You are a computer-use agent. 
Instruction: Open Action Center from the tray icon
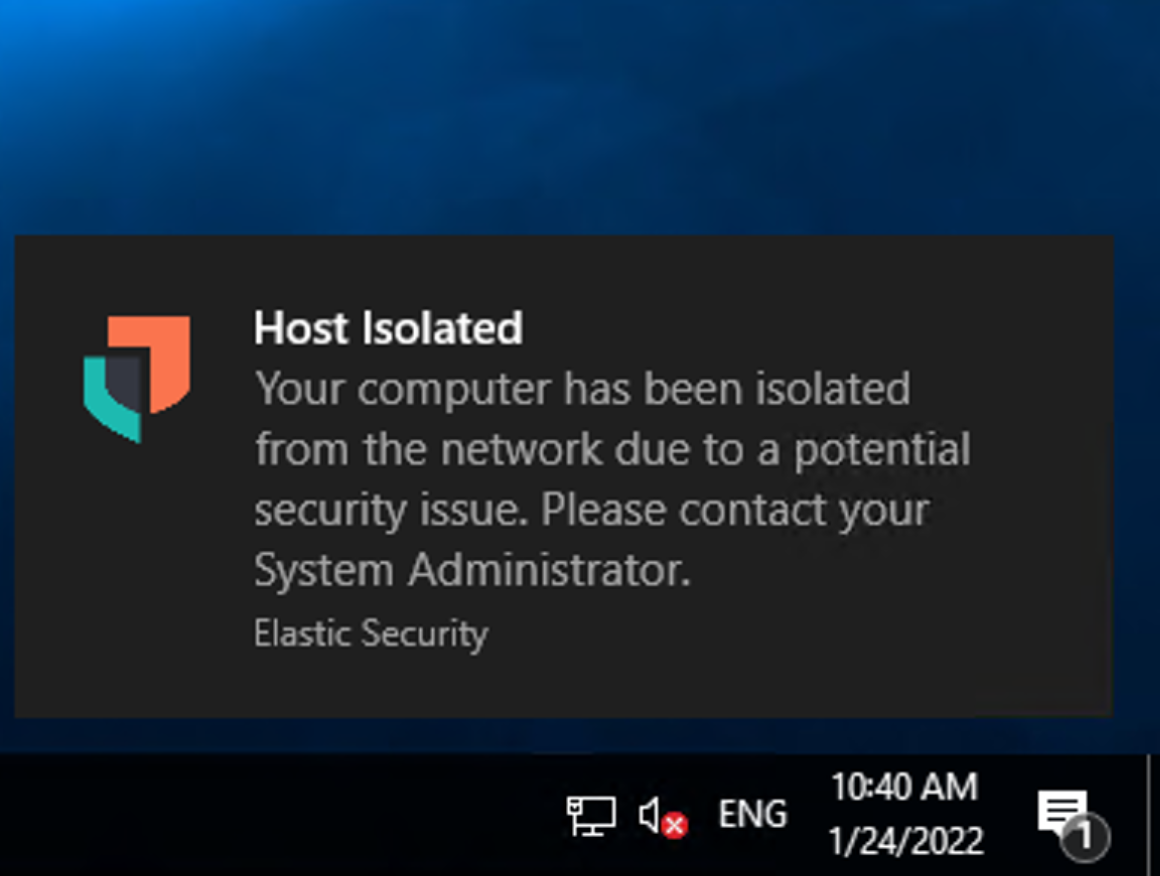click(x=1063, y=810)
